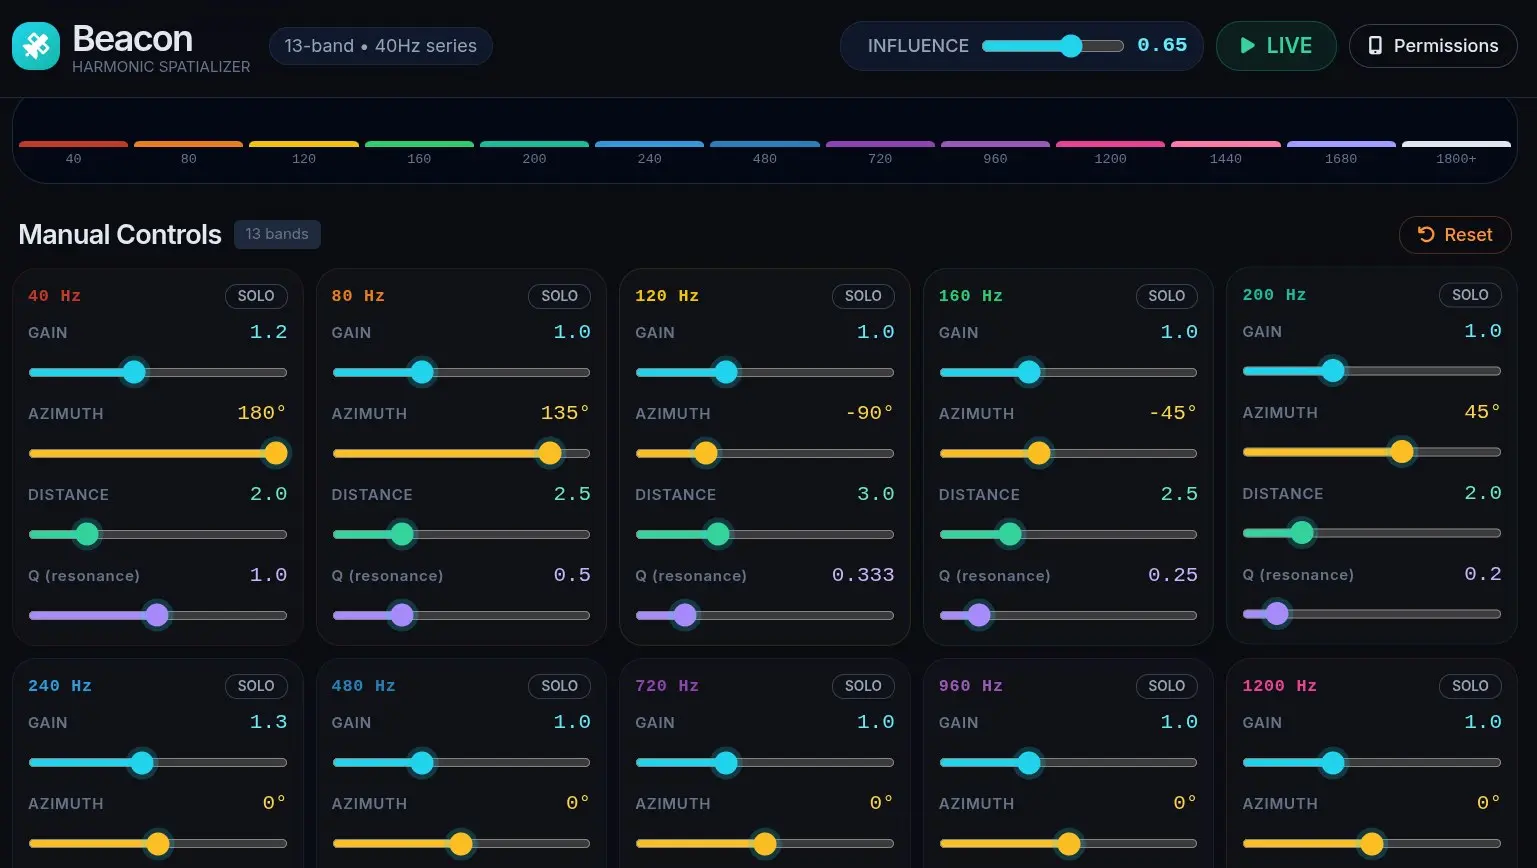Select the 1800+ band in spectrum strip
This screenshot has width=1537, height=868.
[1456, 152]
